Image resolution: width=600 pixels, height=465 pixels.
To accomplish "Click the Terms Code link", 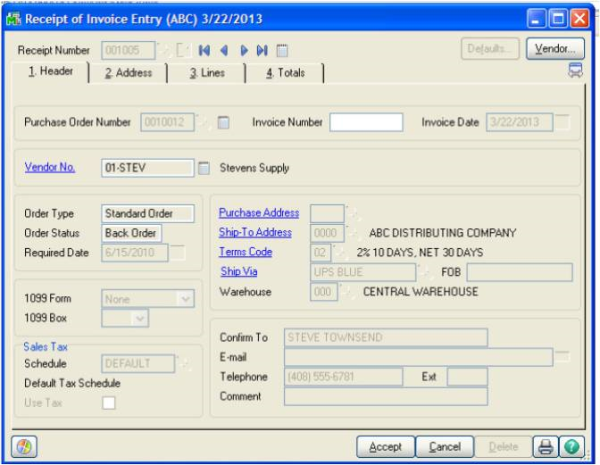I will click(246, 252).
